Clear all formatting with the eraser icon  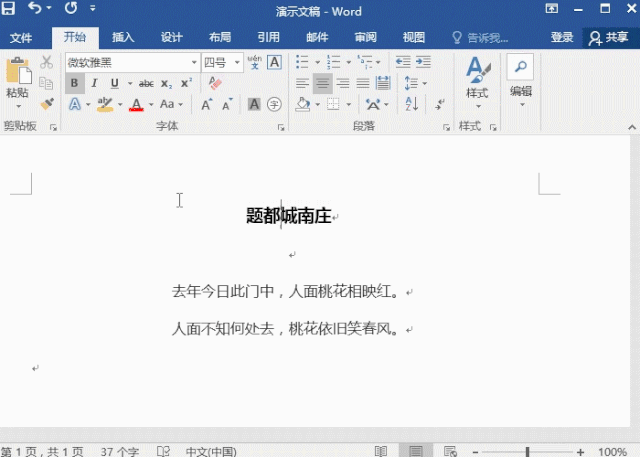[x=215, y=83]
